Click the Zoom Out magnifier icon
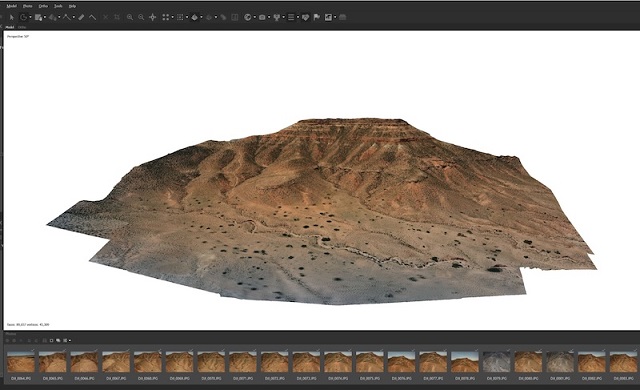This screenshot has width=640, height=390. 141,17
